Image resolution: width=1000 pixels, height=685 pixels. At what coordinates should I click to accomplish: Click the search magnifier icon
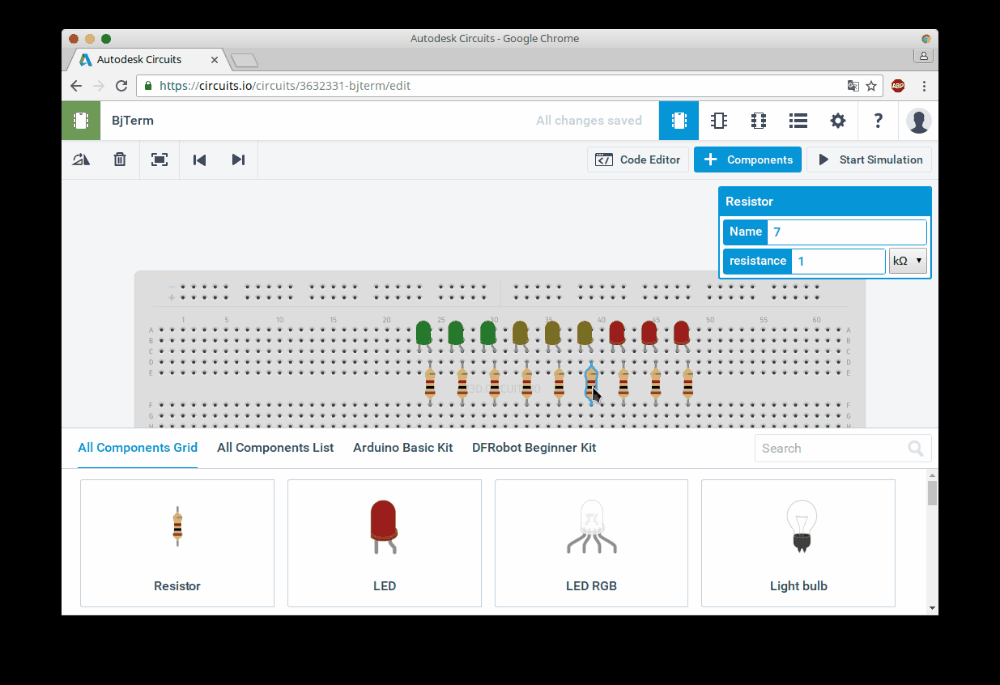pos(916,448)
